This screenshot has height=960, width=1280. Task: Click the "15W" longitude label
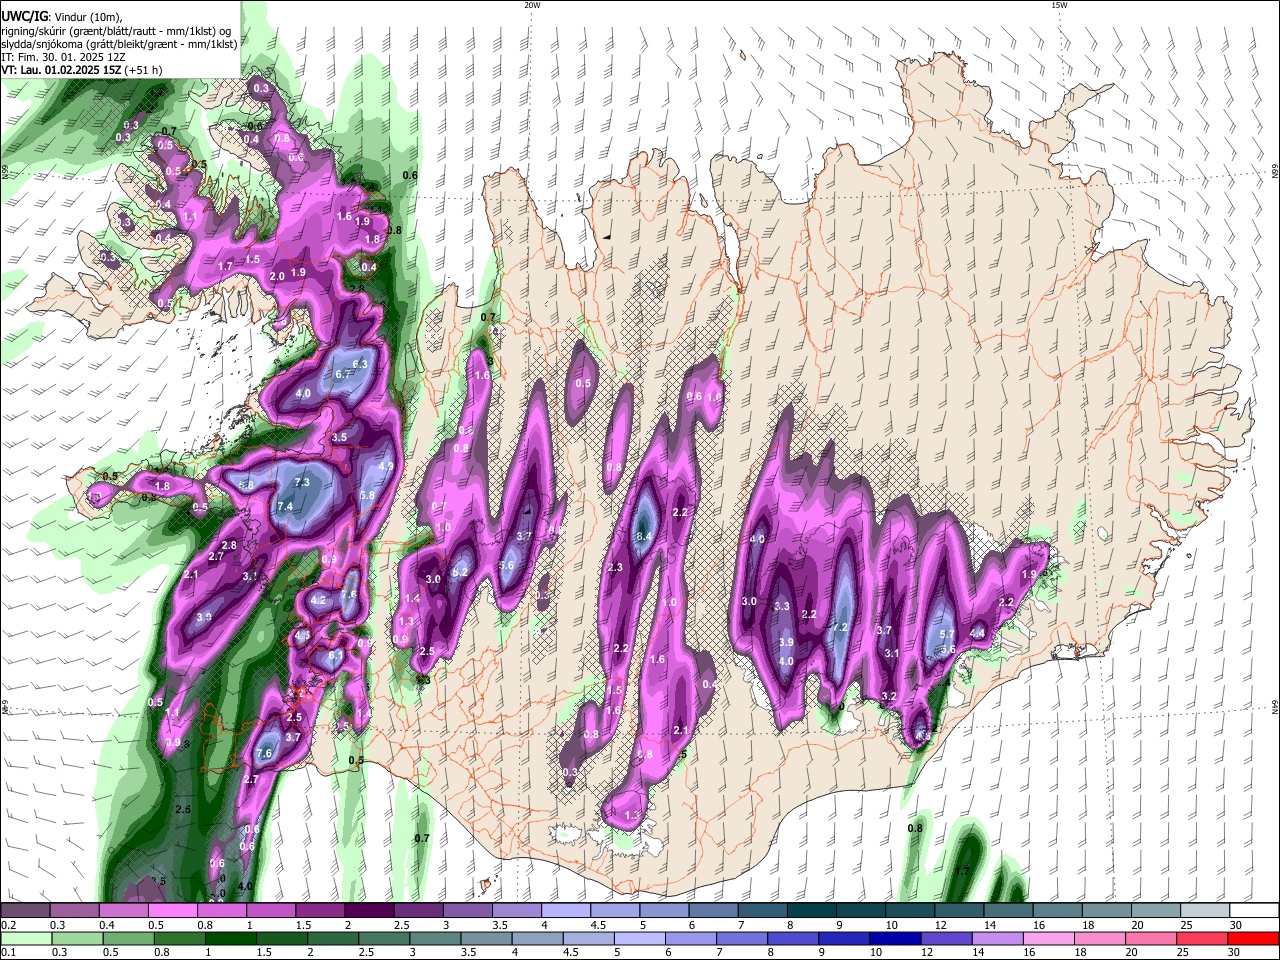(x=1058, y=5)
